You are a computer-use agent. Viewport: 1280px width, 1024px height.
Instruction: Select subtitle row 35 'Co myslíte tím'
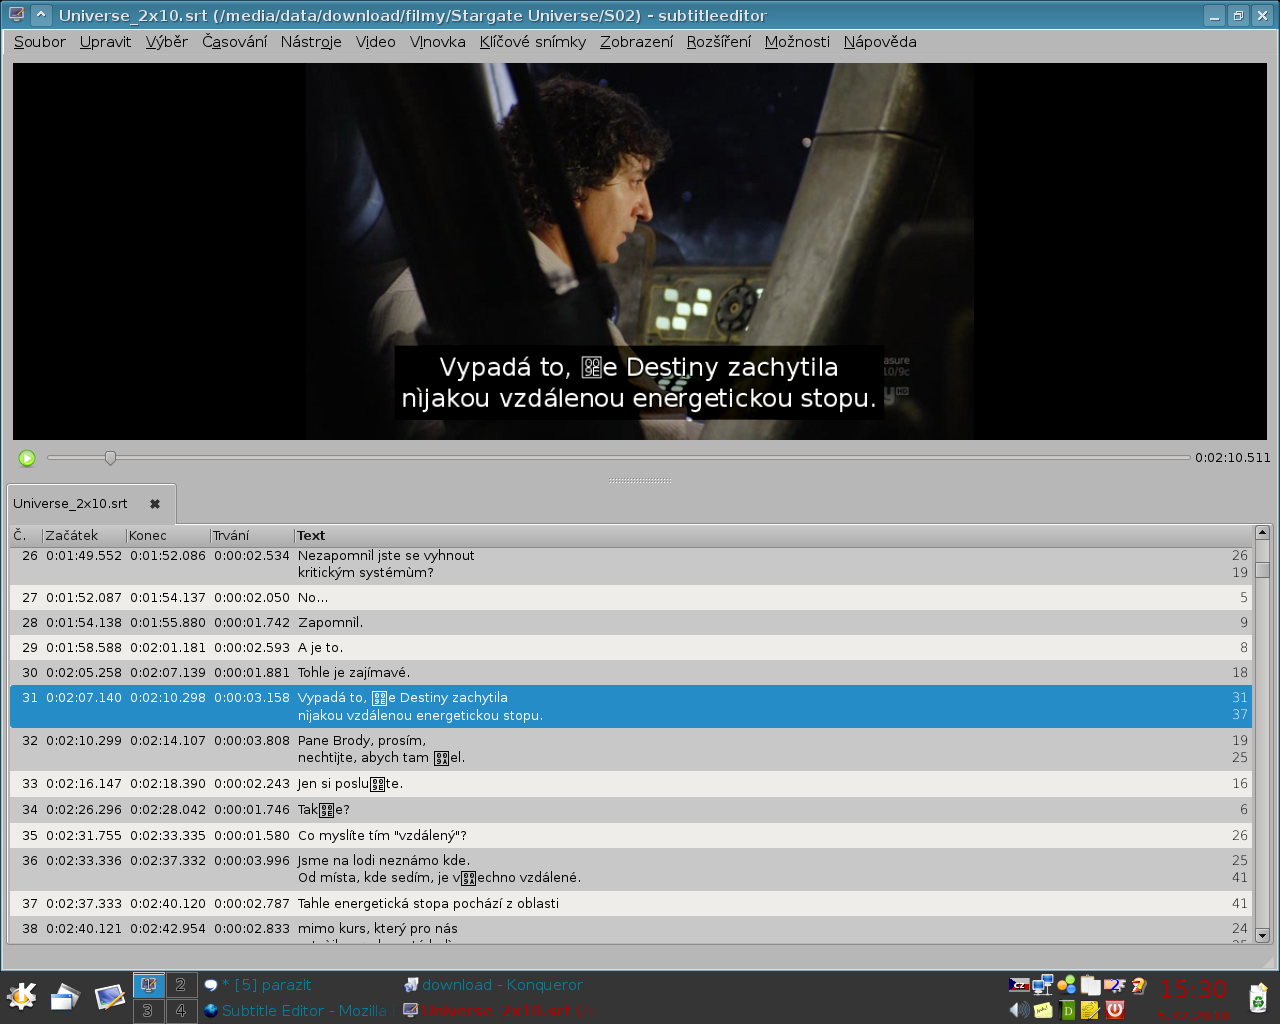coord(630,836)
